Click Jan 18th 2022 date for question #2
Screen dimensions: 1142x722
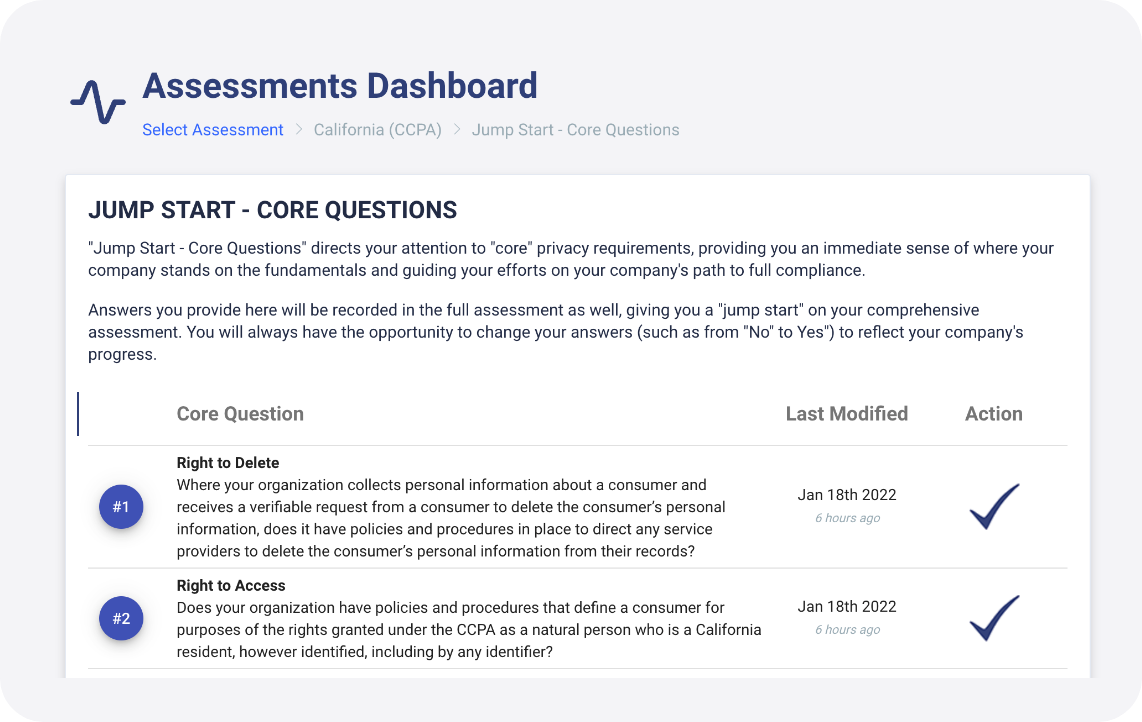[847, 607]
